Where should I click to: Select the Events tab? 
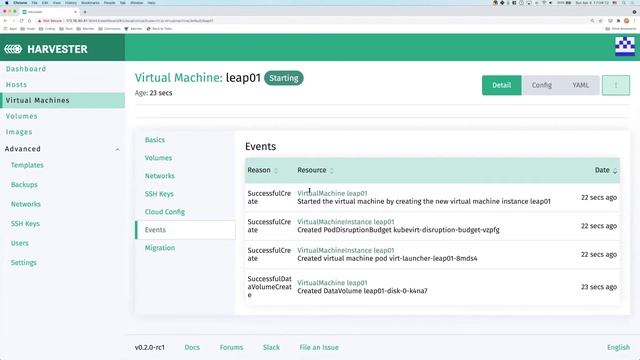[185, 230]
